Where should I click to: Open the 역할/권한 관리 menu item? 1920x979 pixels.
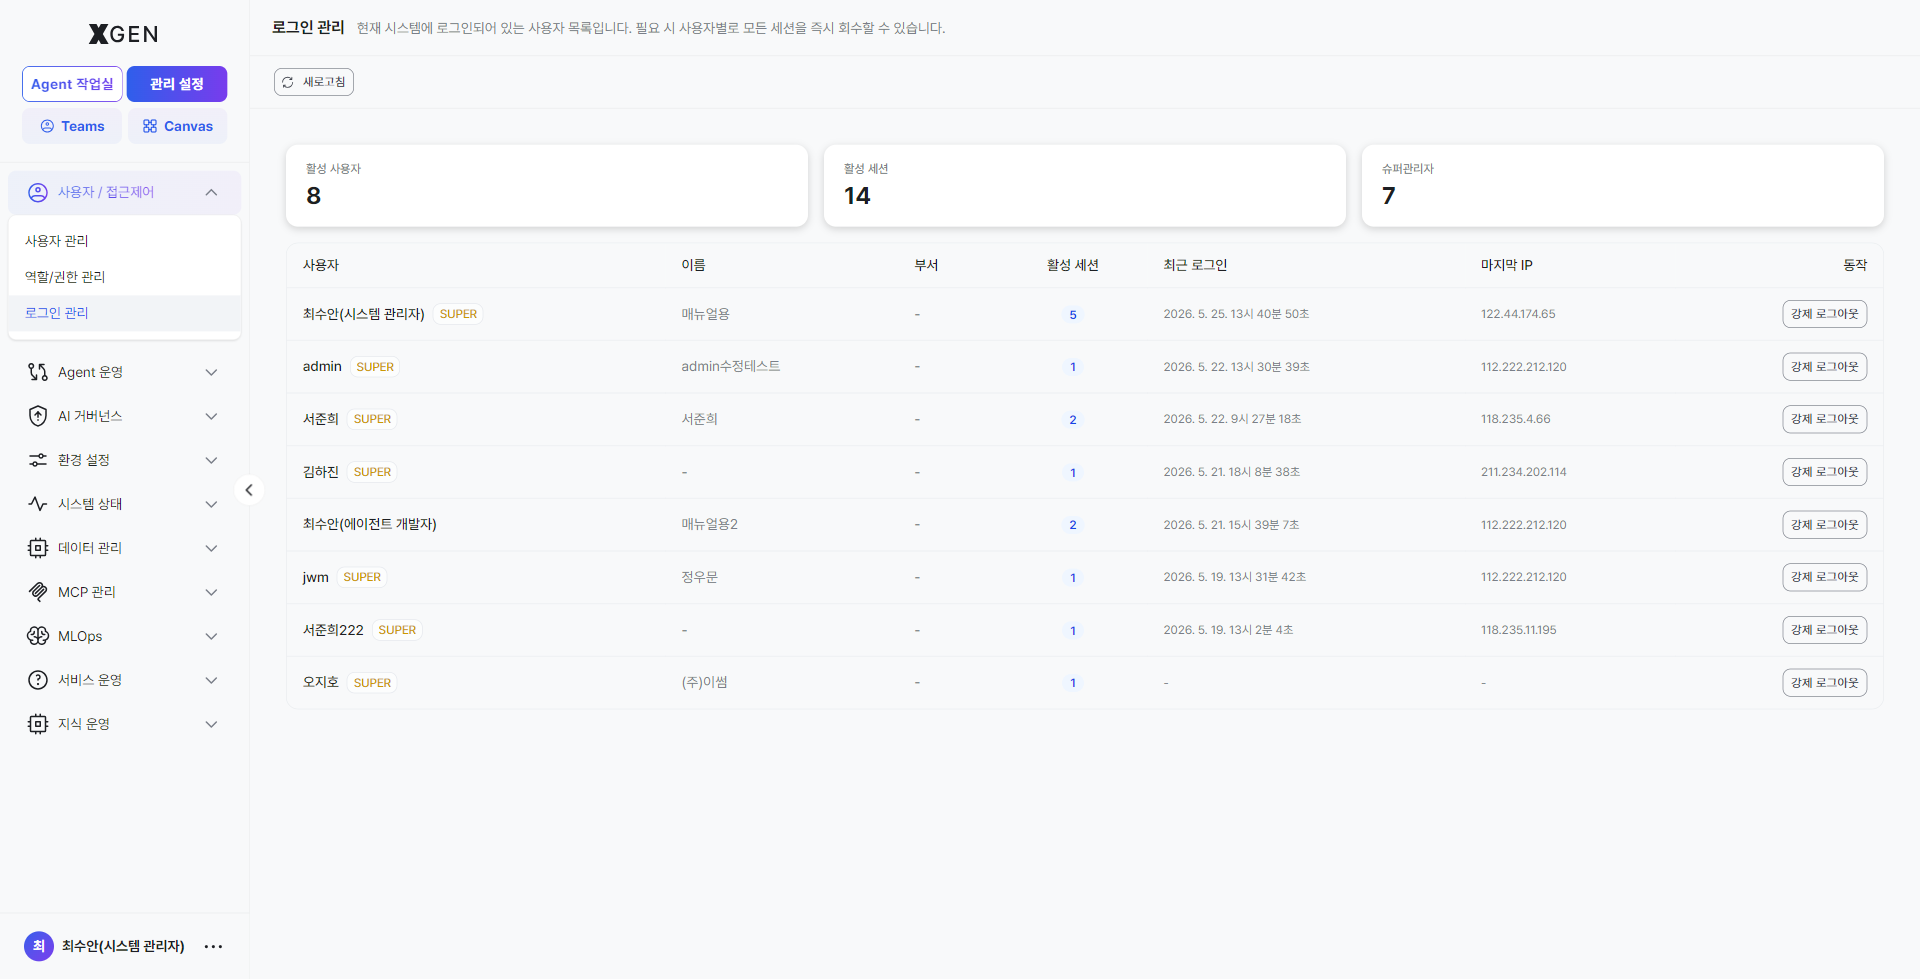[124, 277]
